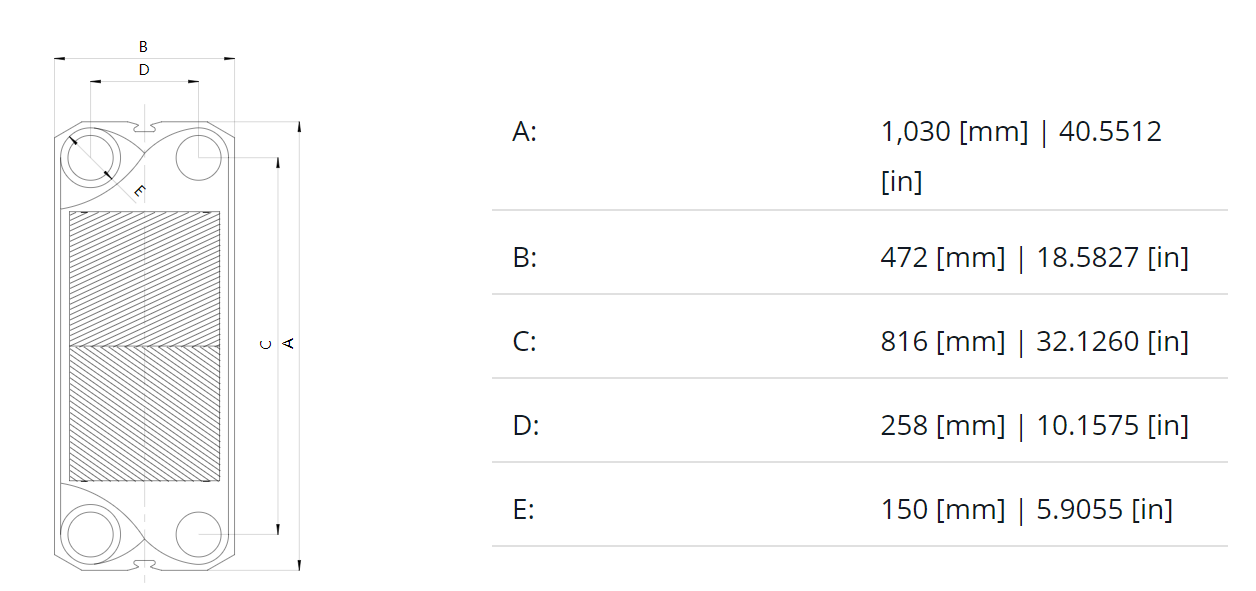Image resolution: width=1256 pixels, height=591 pixels.
Task: Click the vertical C dimension label
Action: 265,344
